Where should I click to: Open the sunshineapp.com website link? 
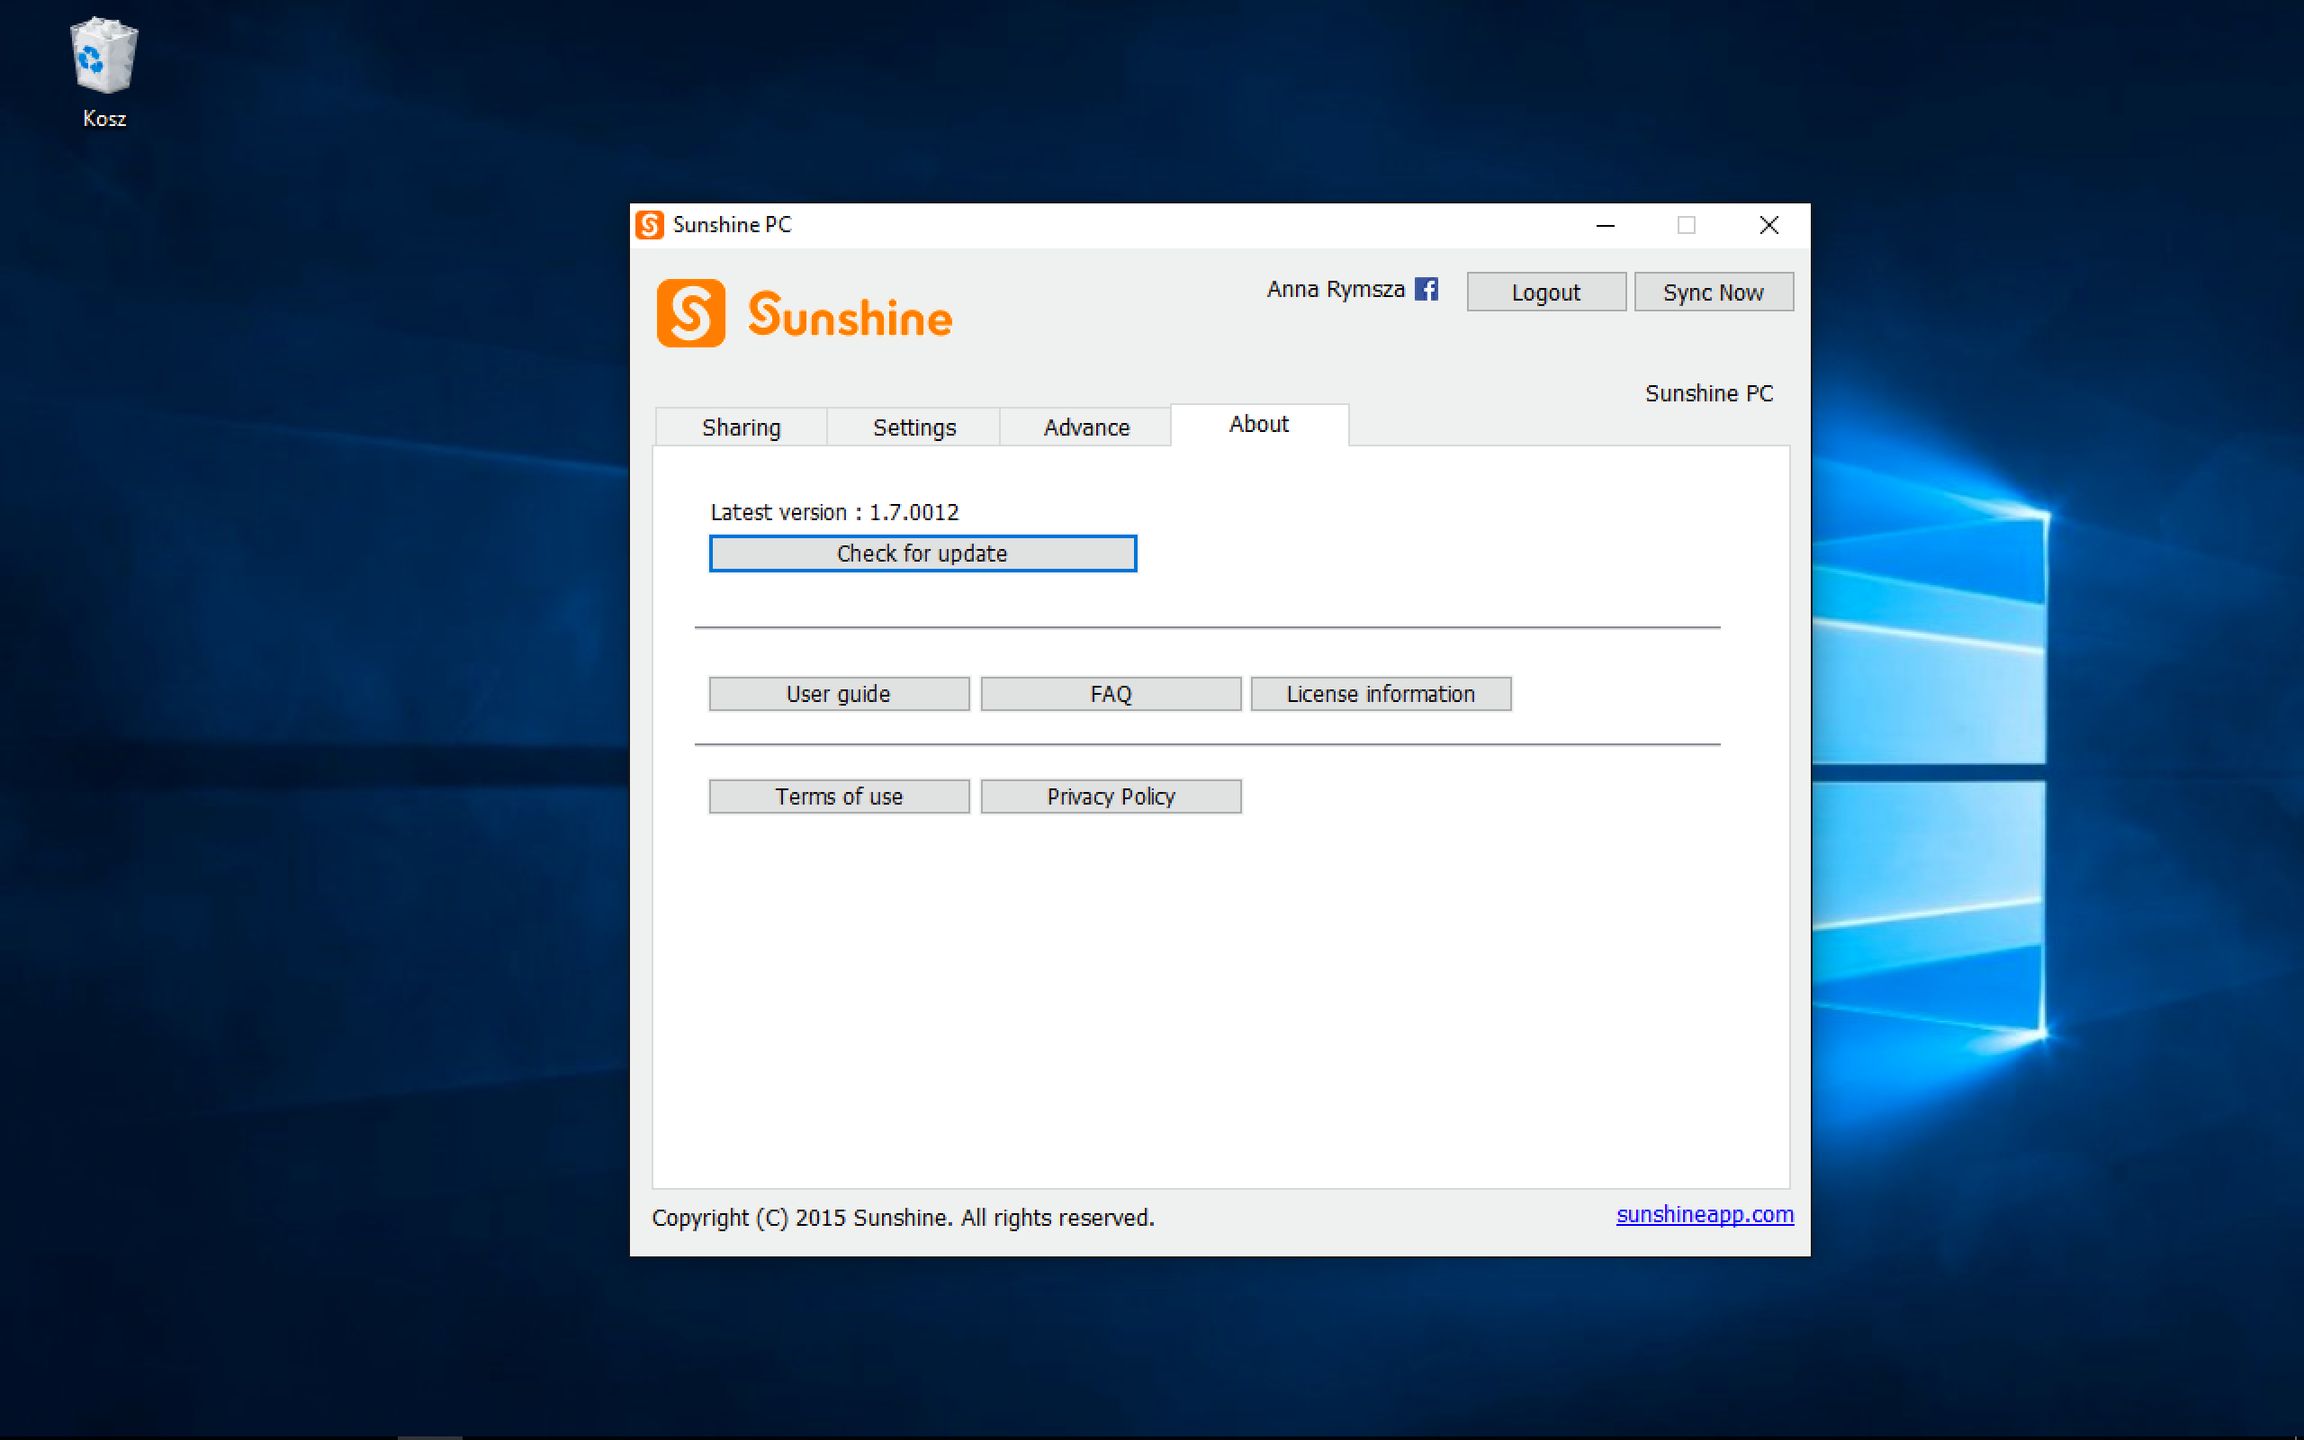(1705, 1214)
